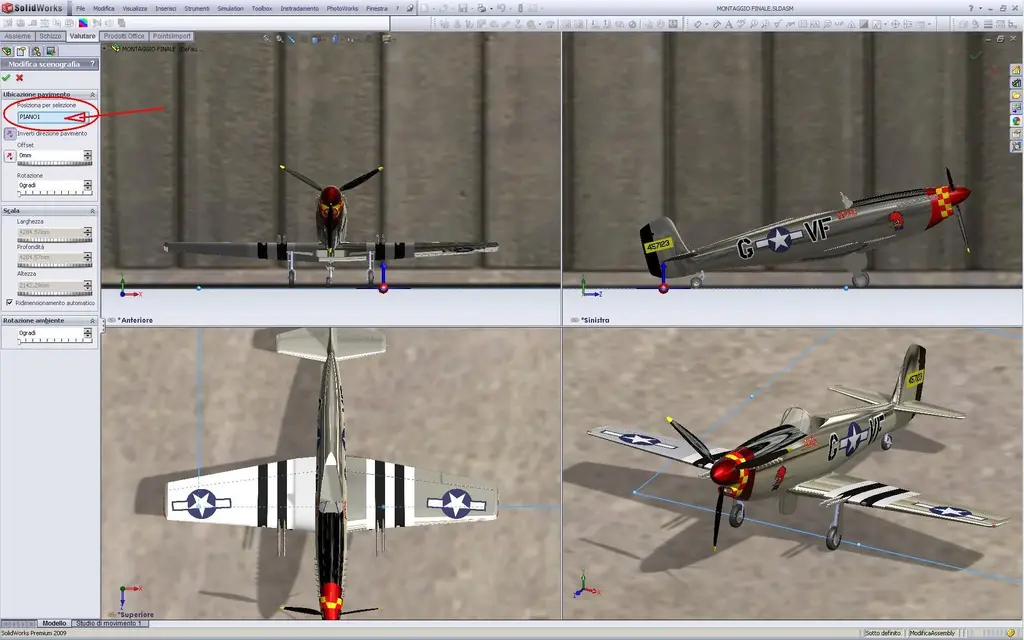Collapse the Scala section
The image size is (1024, 640).
tap(92, 211)
